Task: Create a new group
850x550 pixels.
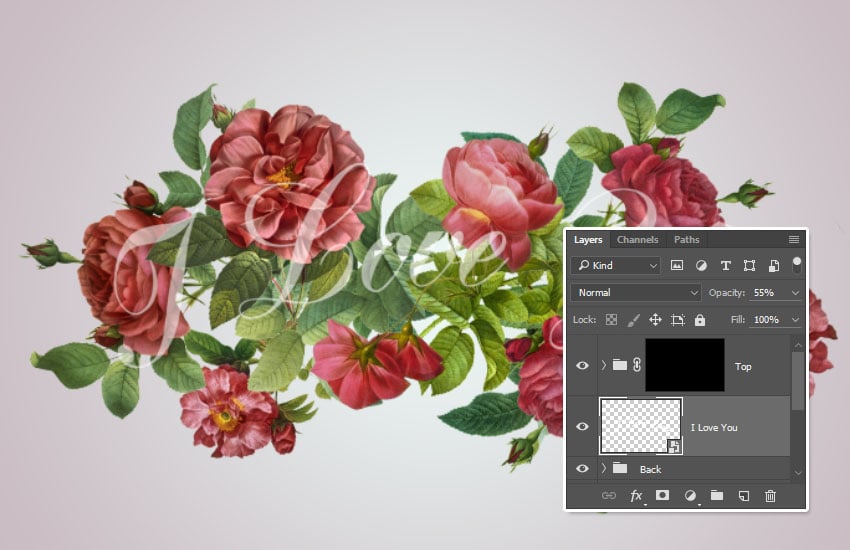Action: (x=717, y=495)
